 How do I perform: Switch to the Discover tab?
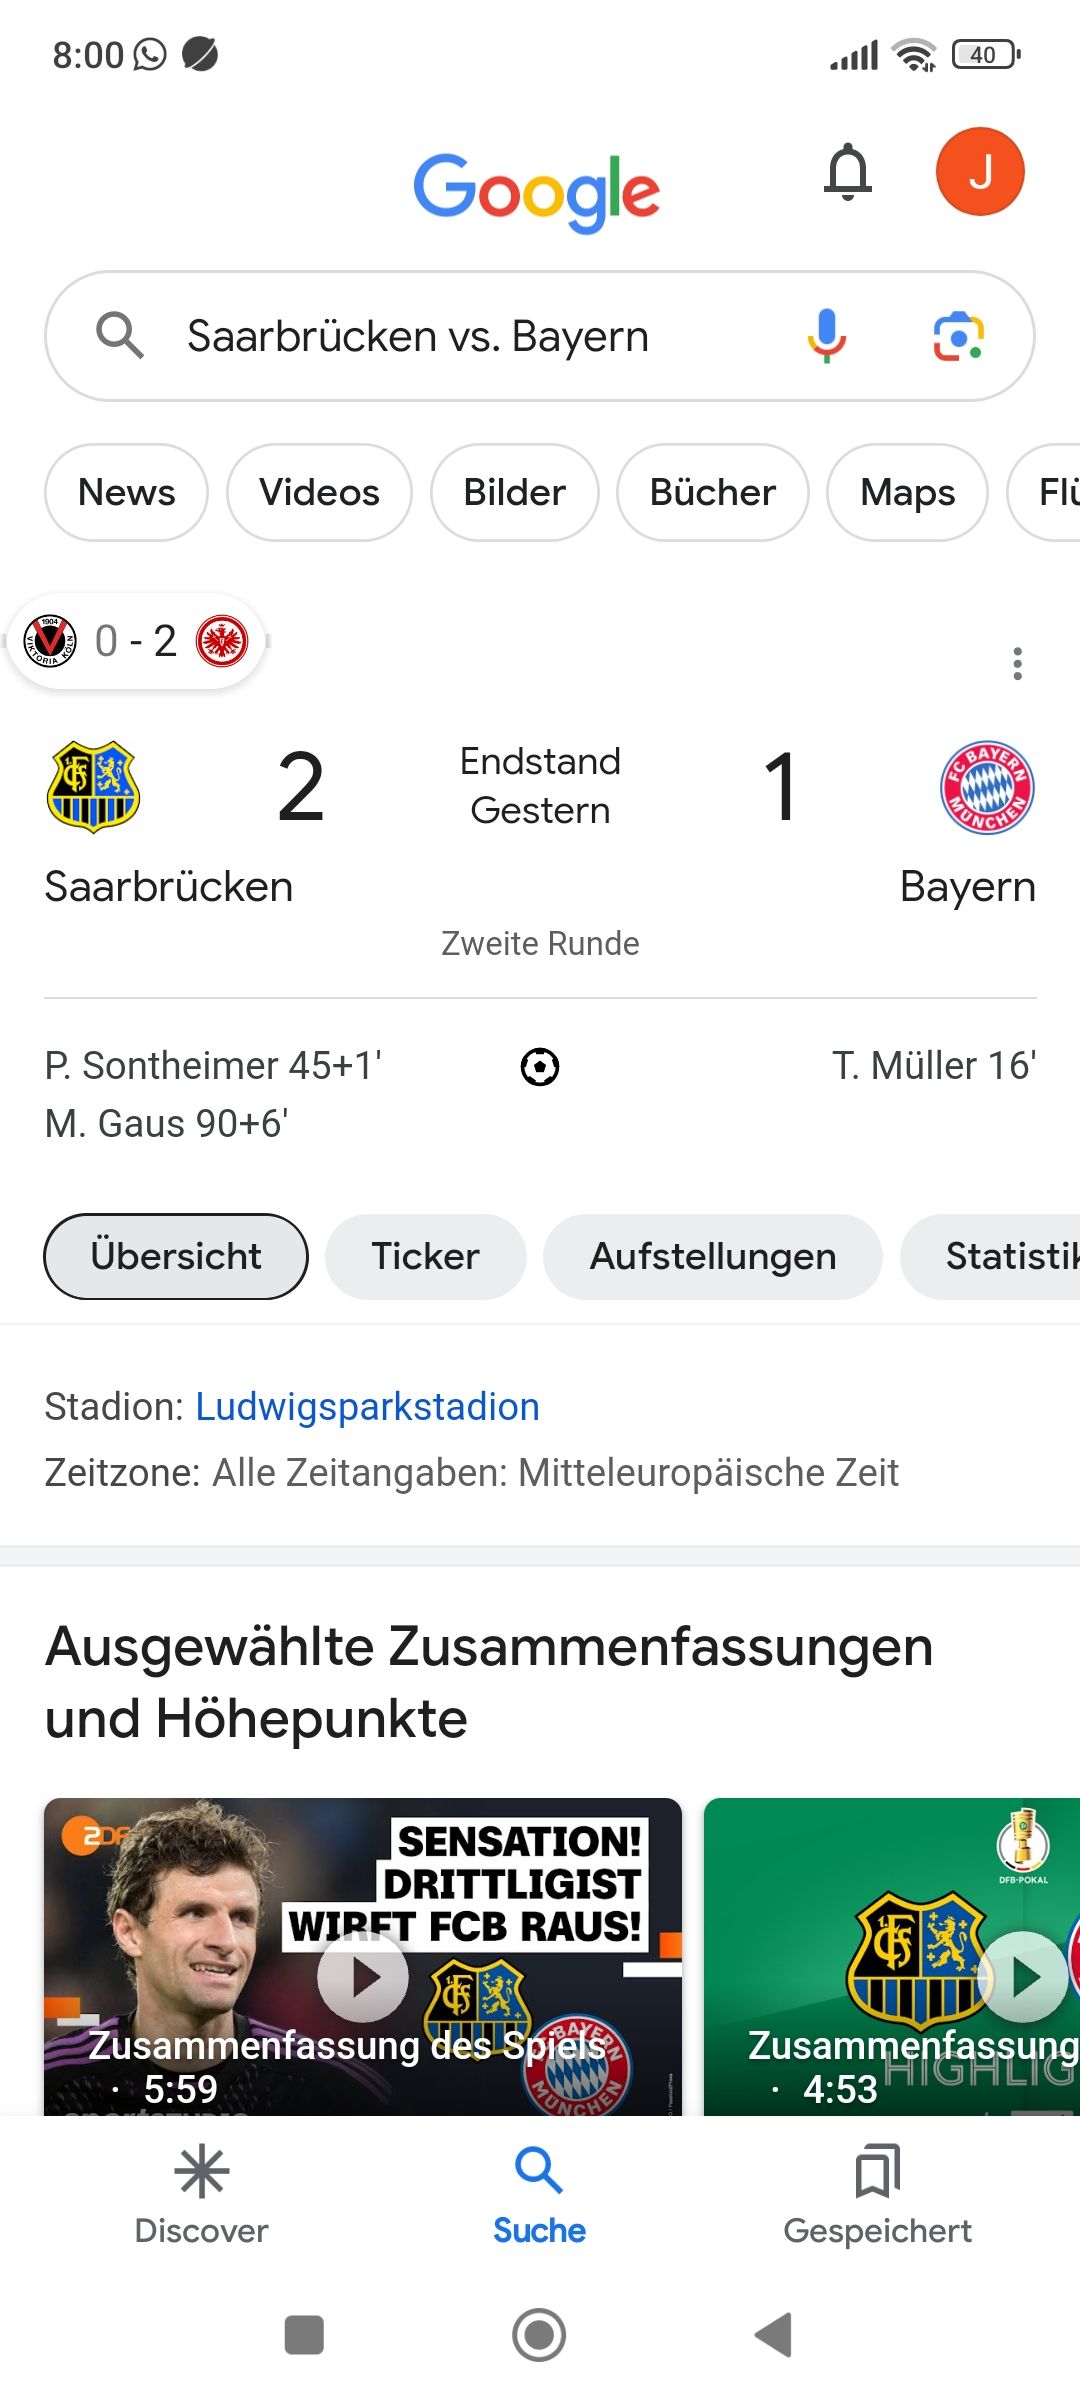click(201, 2195)
